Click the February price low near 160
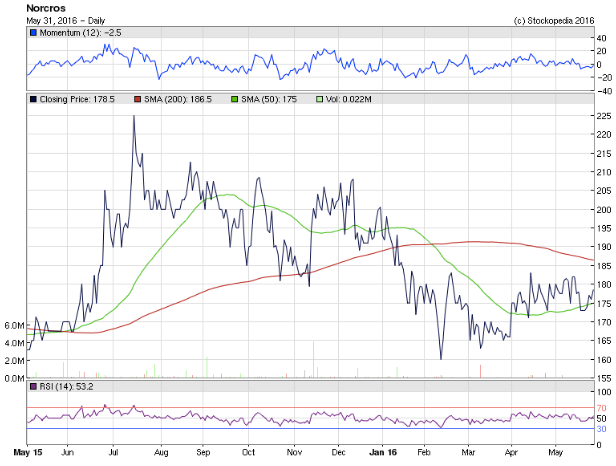The height and width of the screenshot is (466, 616). (441, 358)
